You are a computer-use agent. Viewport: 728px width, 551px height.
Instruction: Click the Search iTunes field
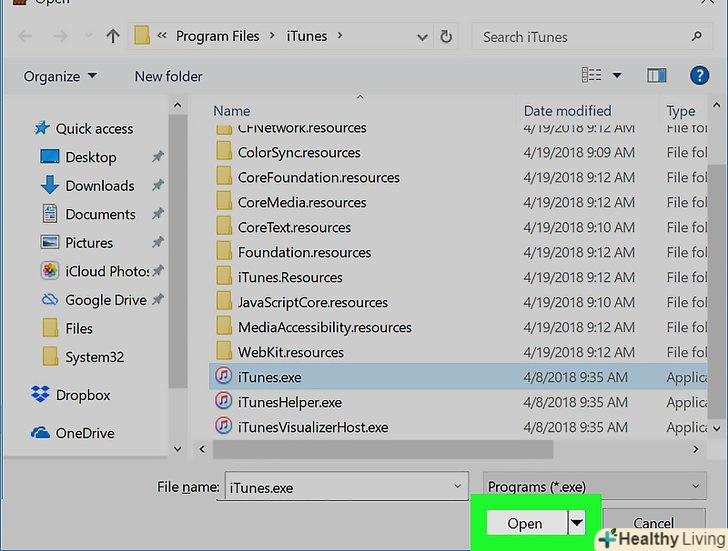point(592,37)
